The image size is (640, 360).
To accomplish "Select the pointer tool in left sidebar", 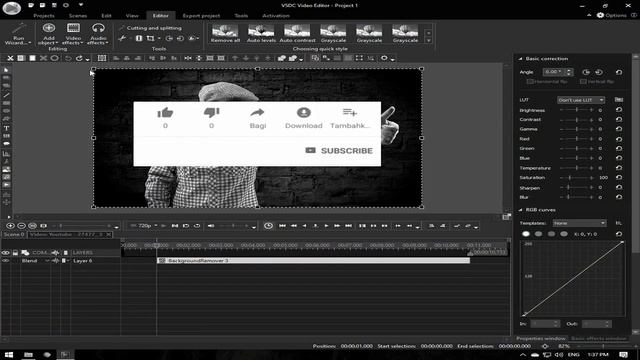I will click(x=6, y=70).
